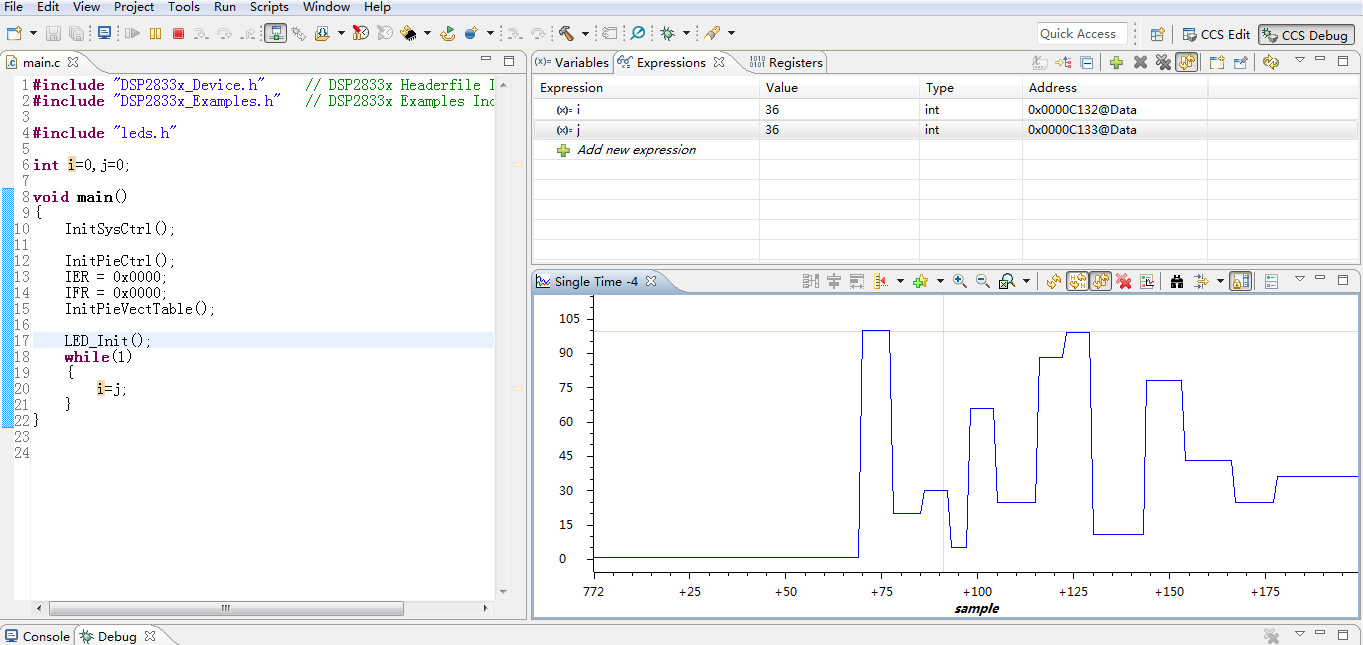Open the Expressions view menu triangle
This screenshot has width=1363, height=645.
pos(1300,60)
